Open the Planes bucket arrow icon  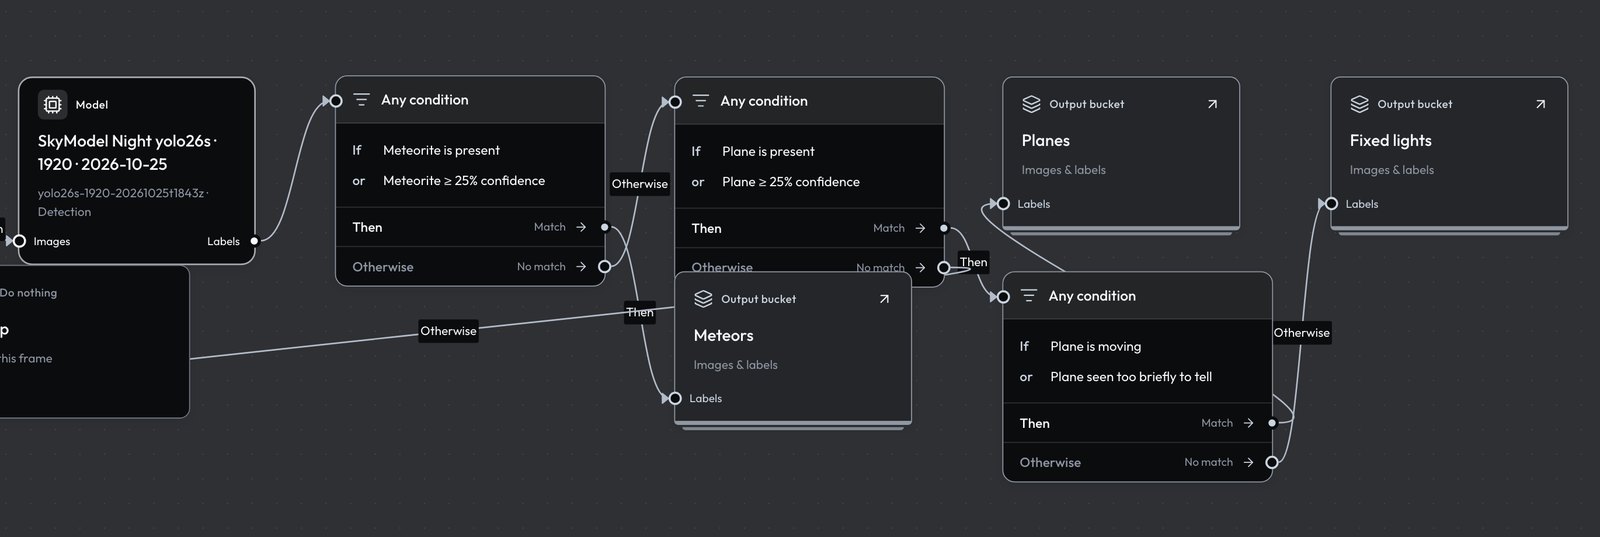point(1212,104)
